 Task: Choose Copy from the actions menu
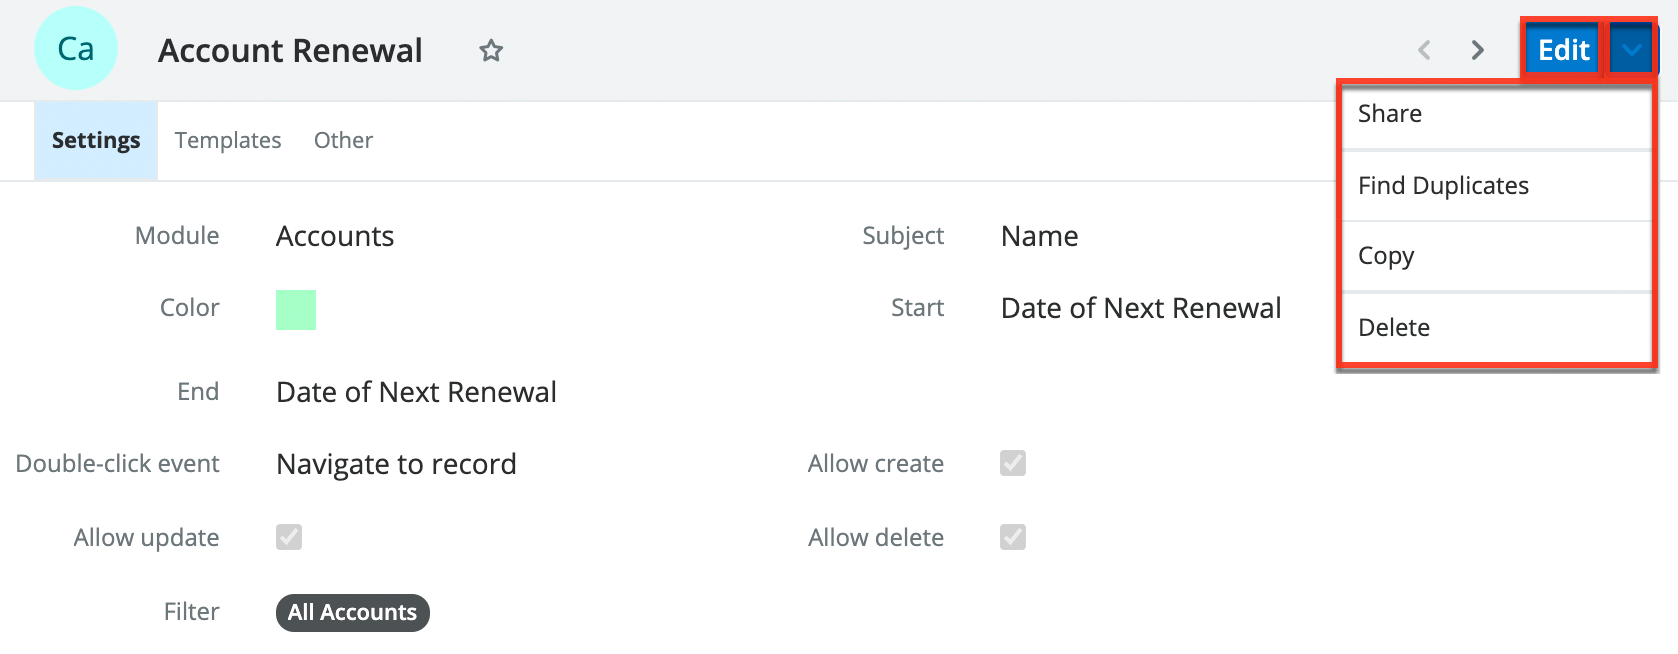tap(1386, 256)
